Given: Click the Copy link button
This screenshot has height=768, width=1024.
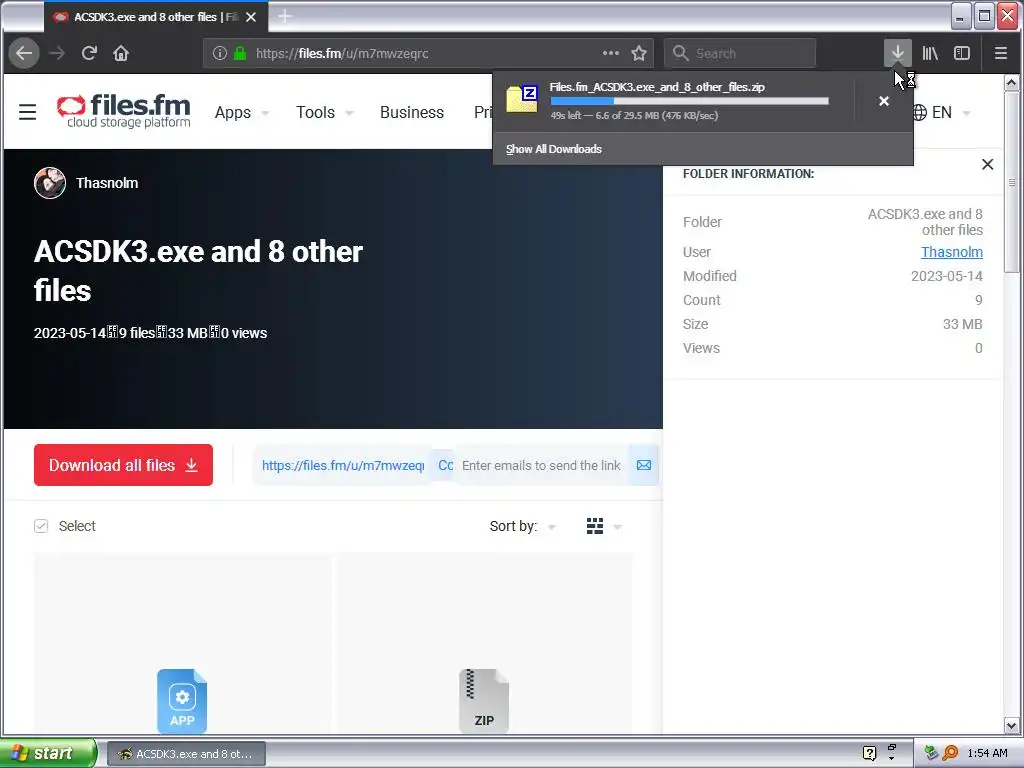Looking at the screenshot, I should (445, 465).
